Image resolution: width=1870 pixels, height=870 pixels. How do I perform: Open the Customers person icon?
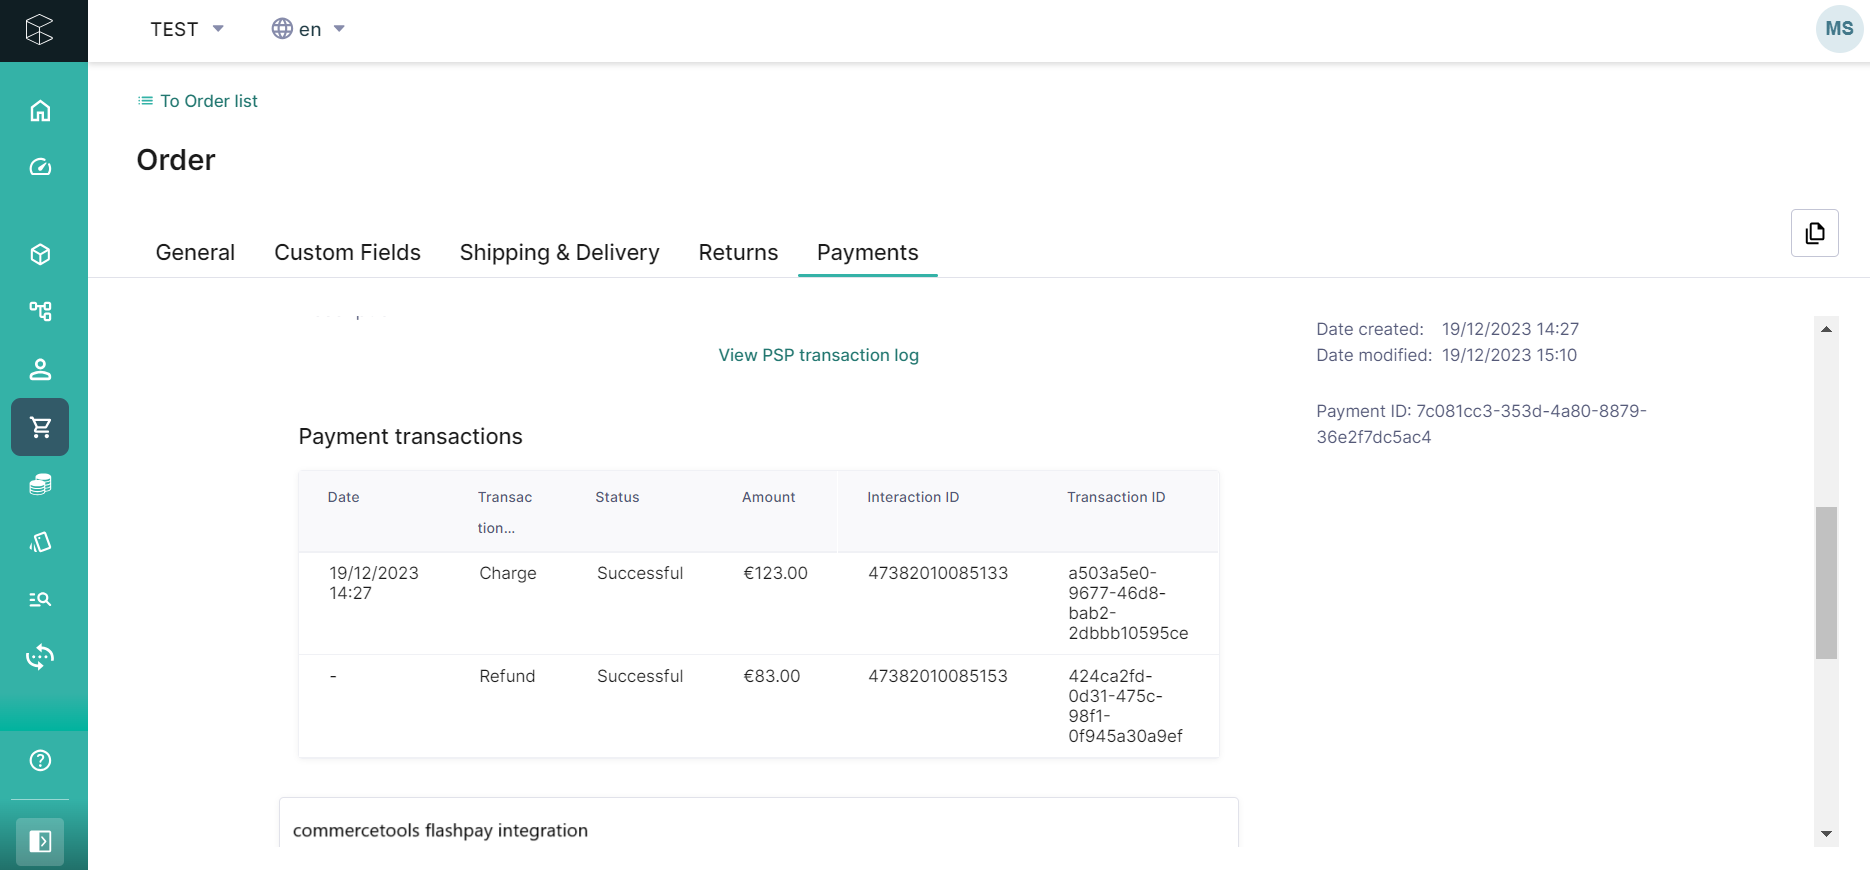(x=40, y=370)
